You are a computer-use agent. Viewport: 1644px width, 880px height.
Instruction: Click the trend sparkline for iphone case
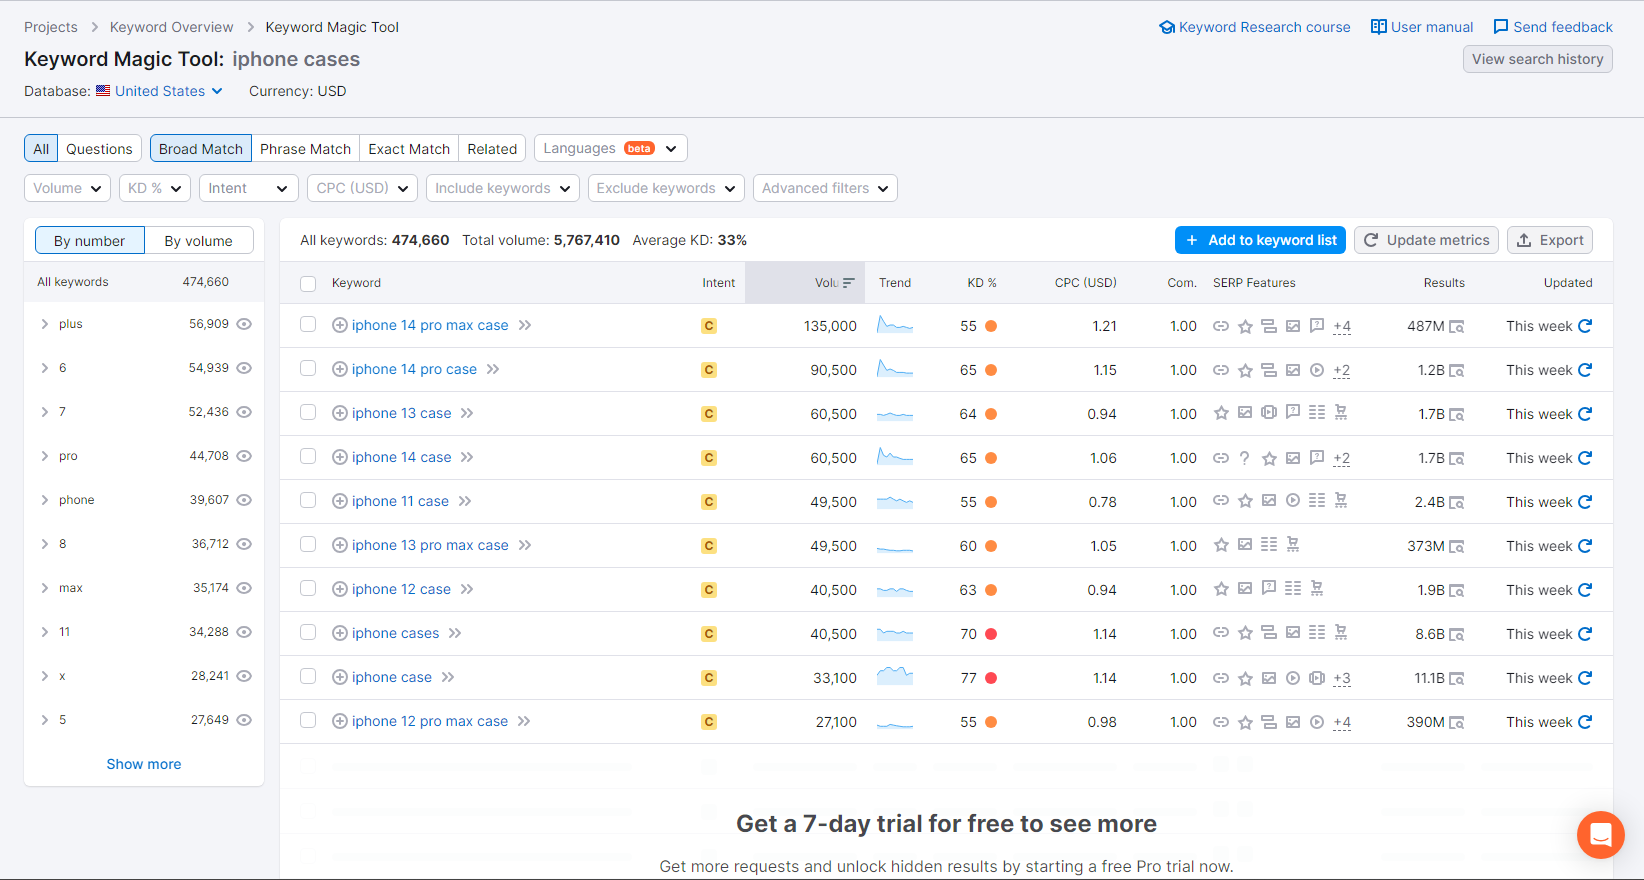coord(895,677)
